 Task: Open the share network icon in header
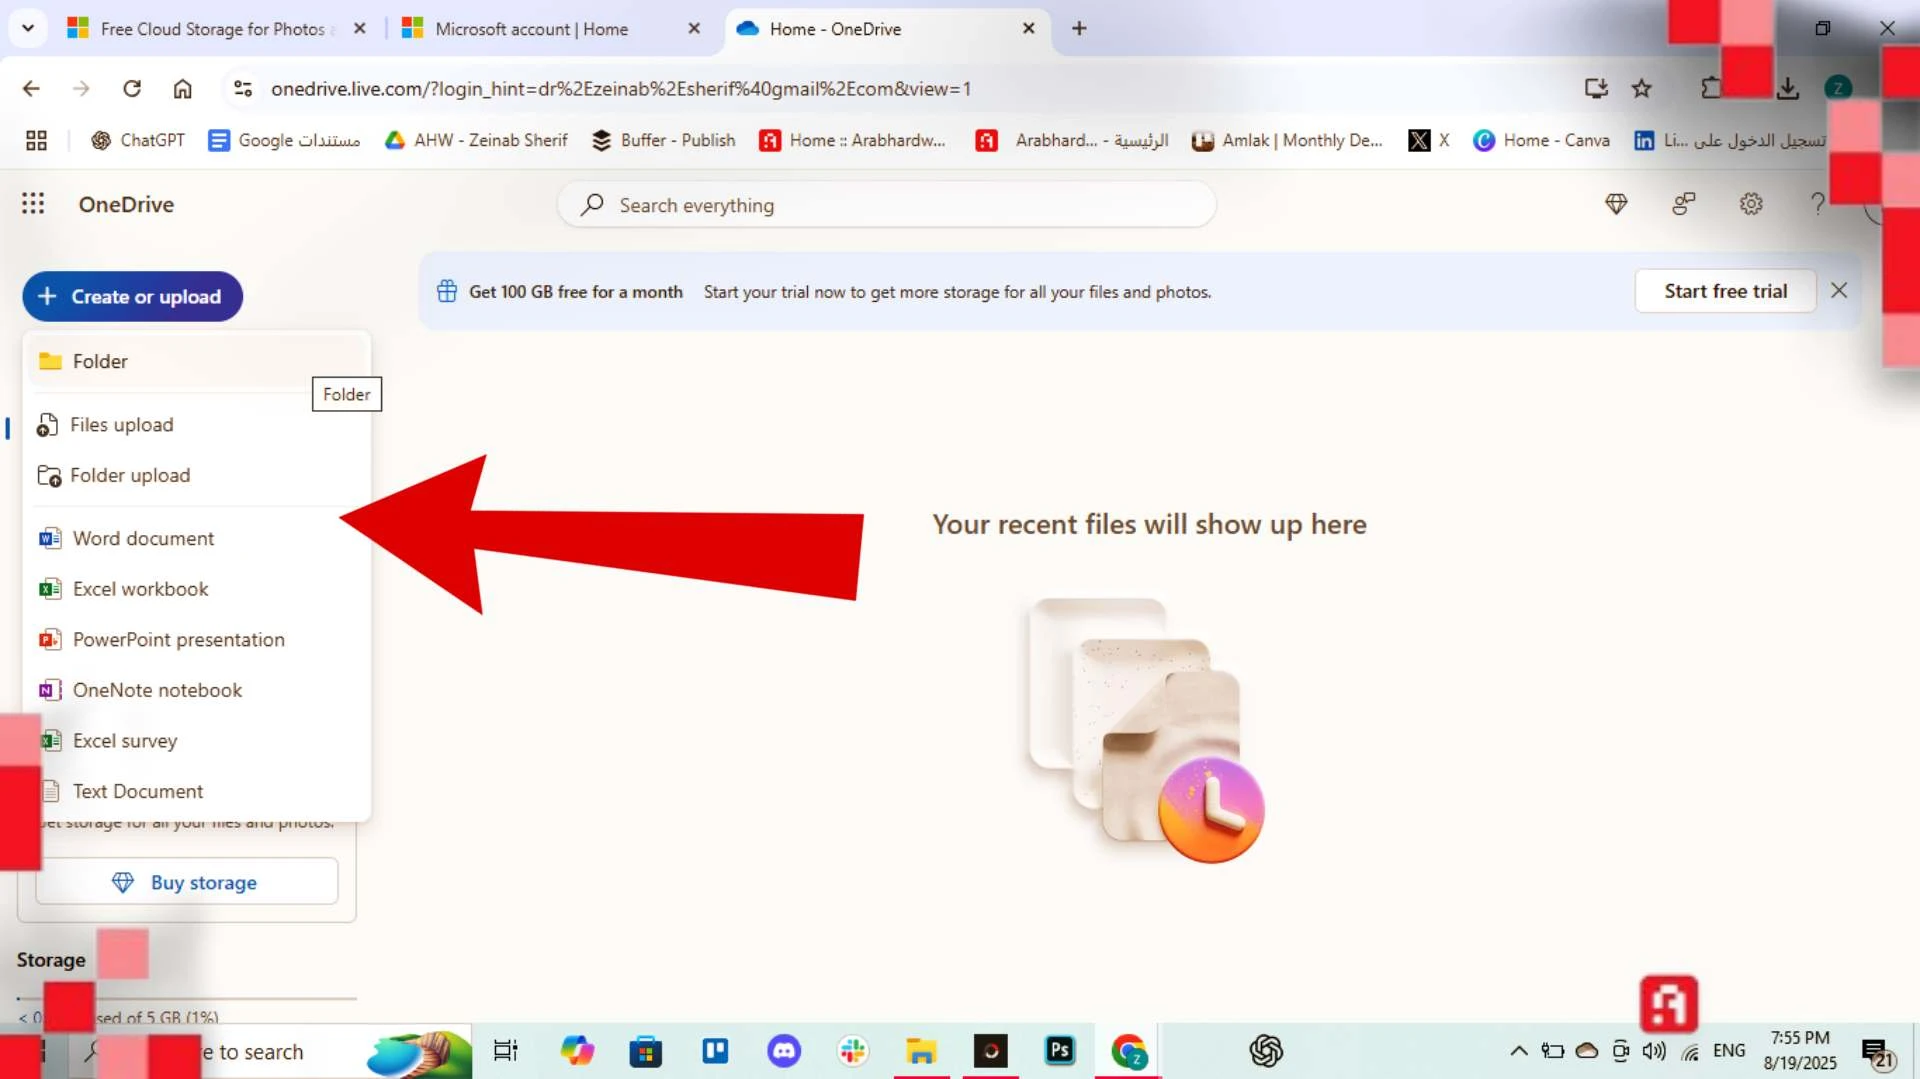click(x=1683, y=204)
